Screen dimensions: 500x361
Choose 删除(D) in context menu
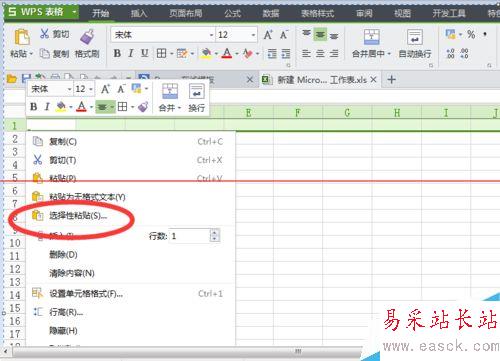(x=131, y=255)
